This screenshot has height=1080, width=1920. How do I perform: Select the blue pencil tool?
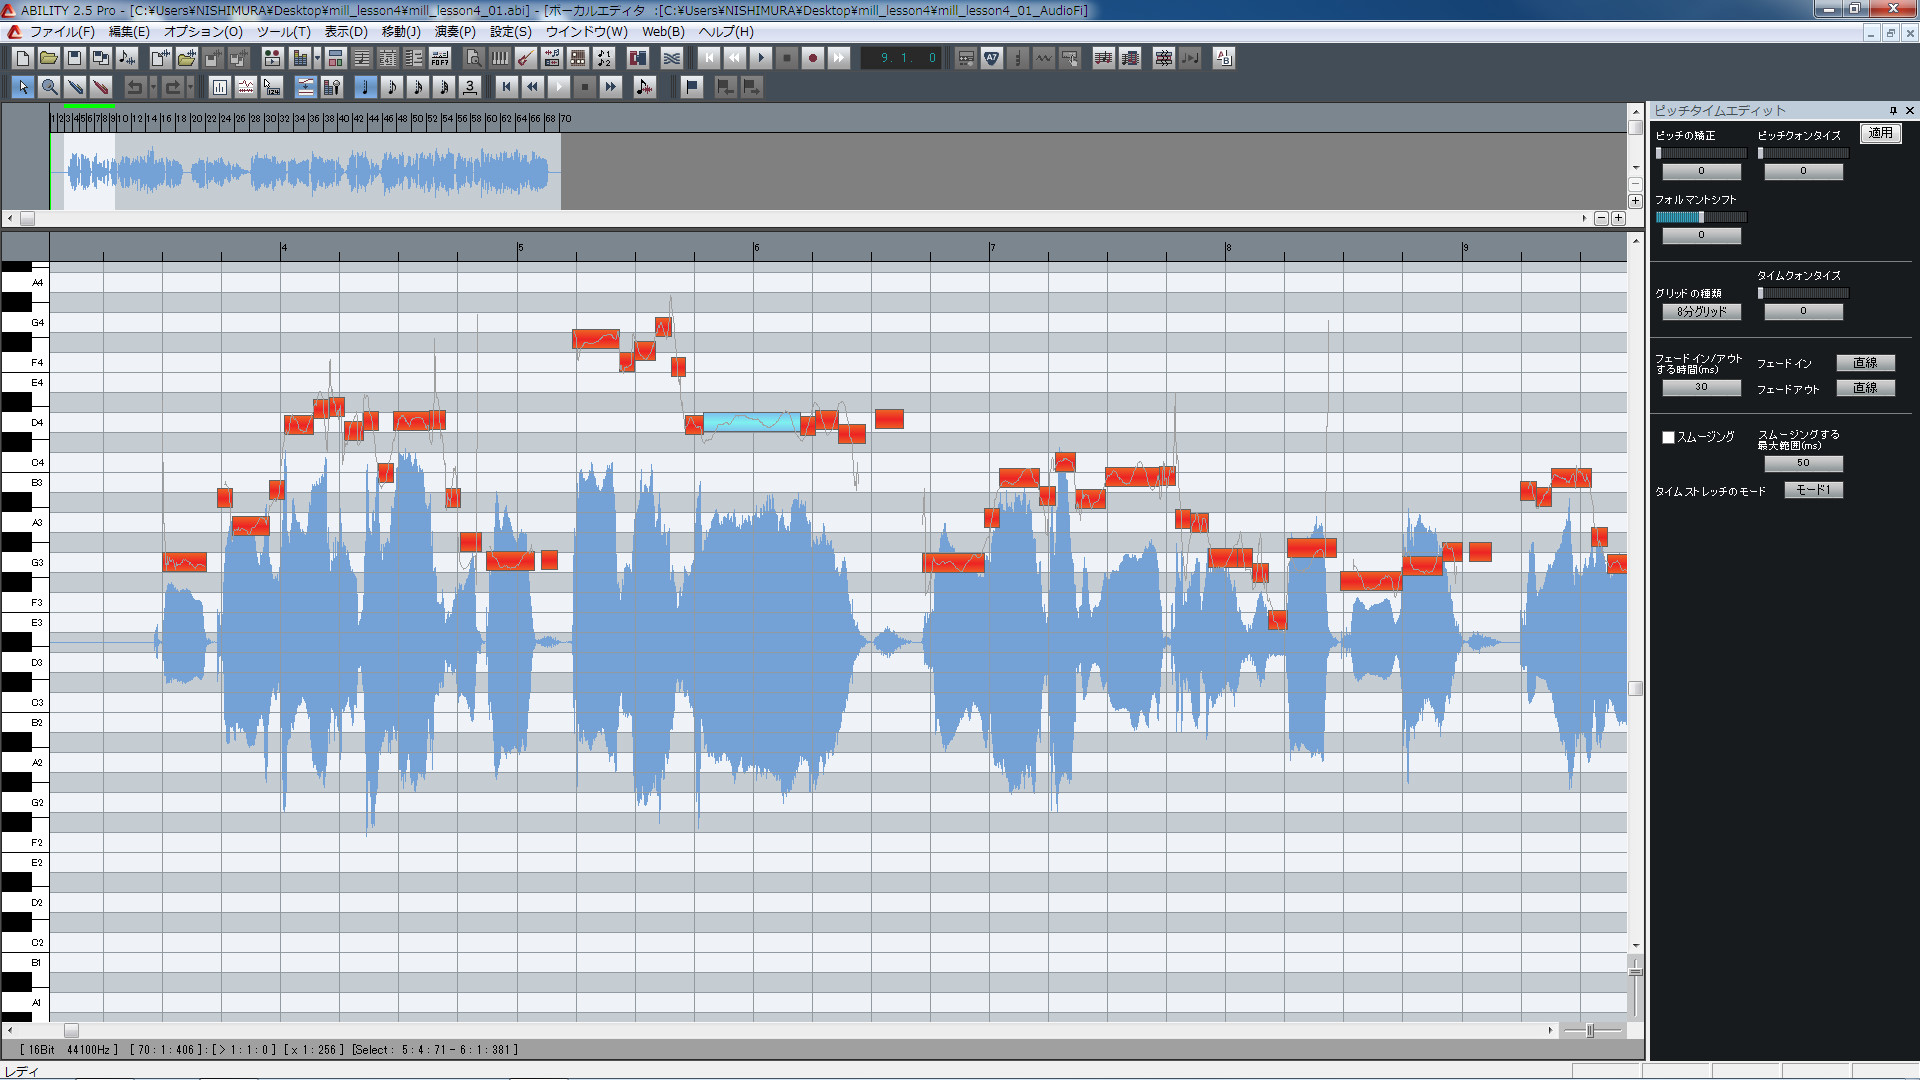click(x=75, y=87)
